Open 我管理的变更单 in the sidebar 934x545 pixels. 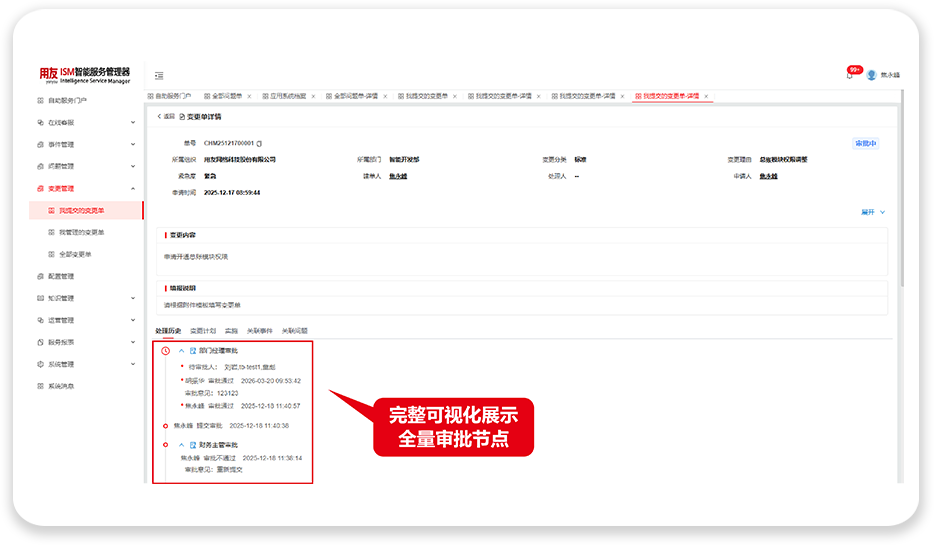click(82, 232)
